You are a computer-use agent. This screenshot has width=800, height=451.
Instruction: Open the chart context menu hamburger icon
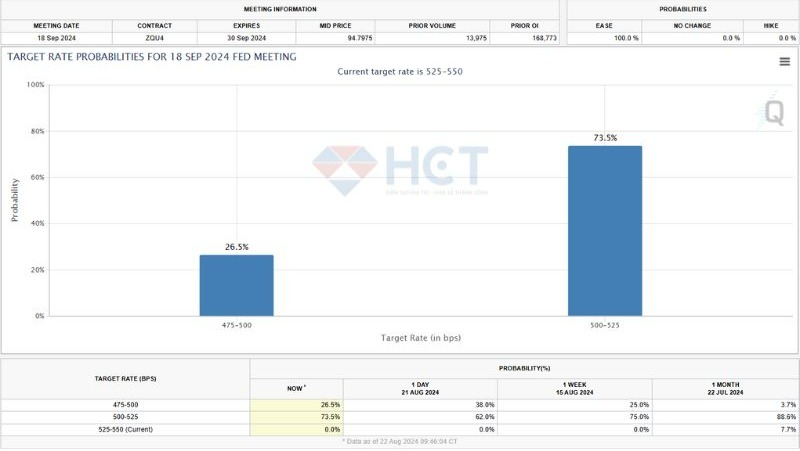click(784, 62)
